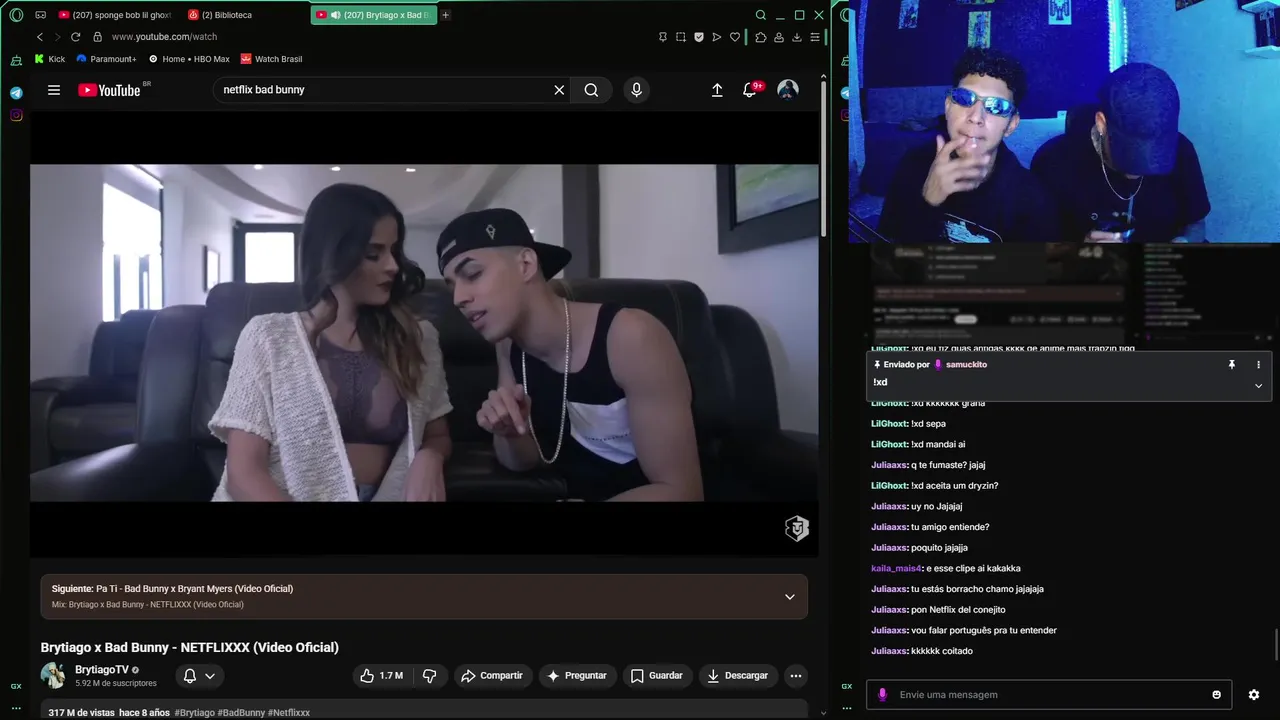1280x720 pixels.
Task: Open the three-dot more actions menu under video
Action: point(796,676)
